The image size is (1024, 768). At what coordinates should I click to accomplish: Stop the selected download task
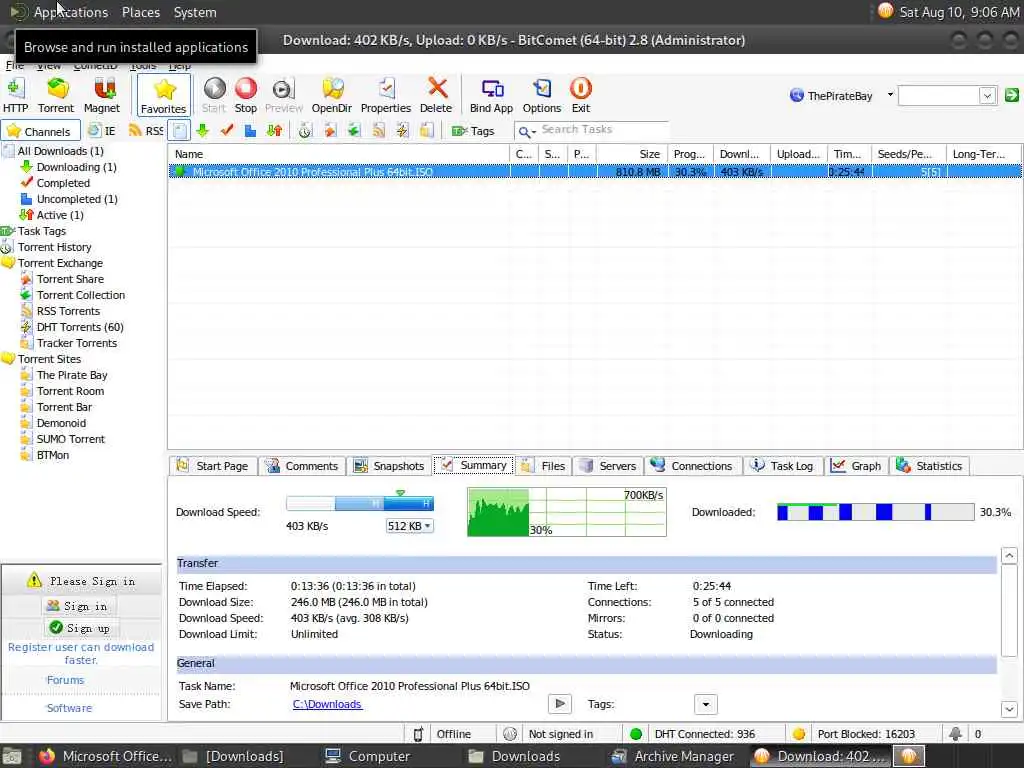tap(246, 95)
